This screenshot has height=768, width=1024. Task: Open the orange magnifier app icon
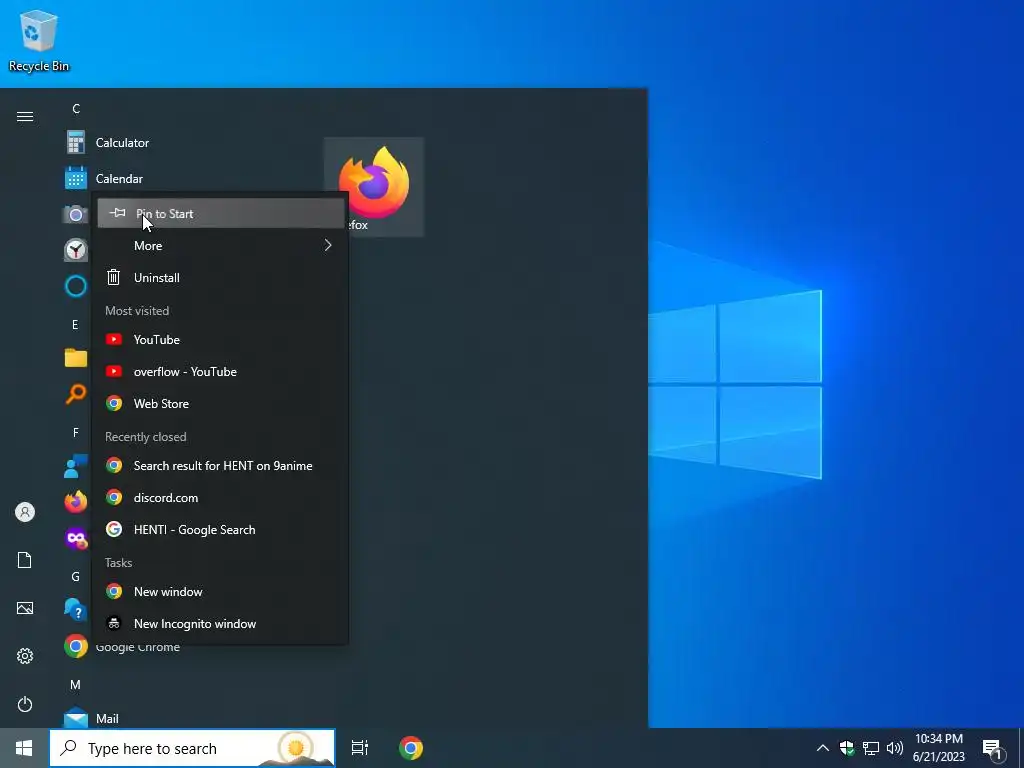[x=76, y=394]
